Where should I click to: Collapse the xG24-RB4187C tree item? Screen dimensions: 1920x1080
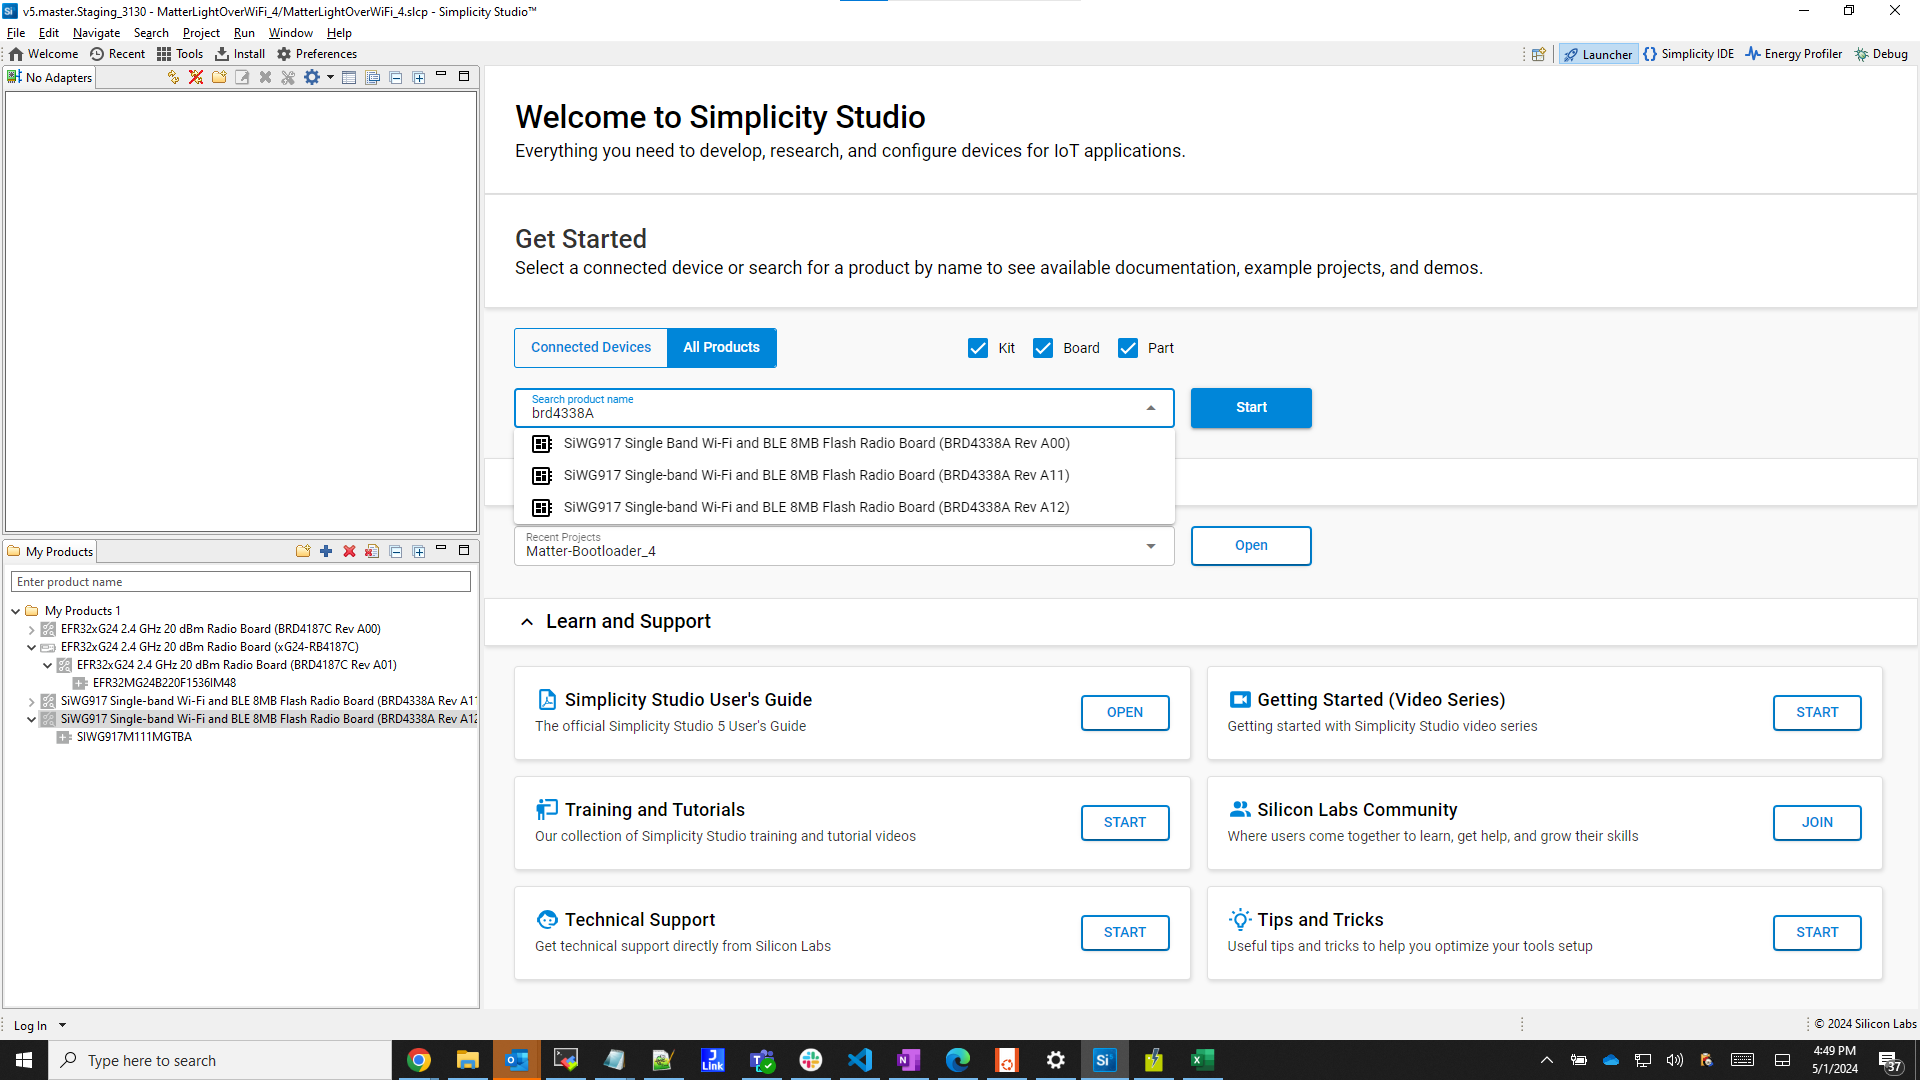[x=32, y=648]
